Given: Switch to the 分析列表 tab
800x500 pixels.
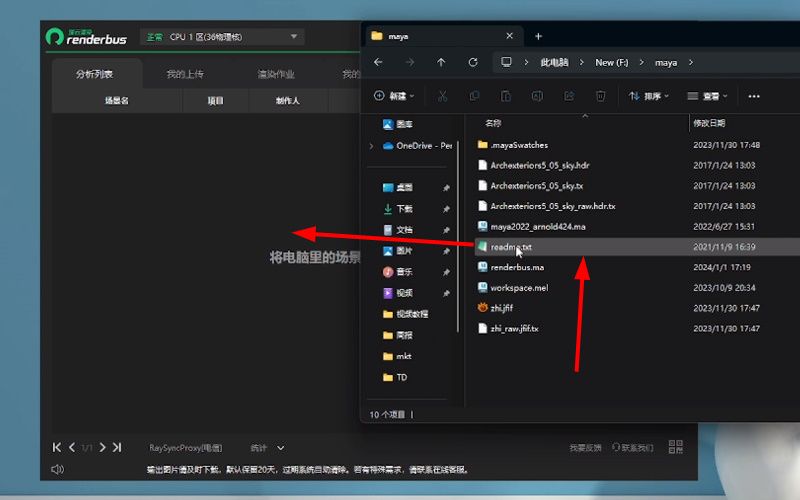Looking at the screenshot, I should pyautogui.click(x=95, y=74).
